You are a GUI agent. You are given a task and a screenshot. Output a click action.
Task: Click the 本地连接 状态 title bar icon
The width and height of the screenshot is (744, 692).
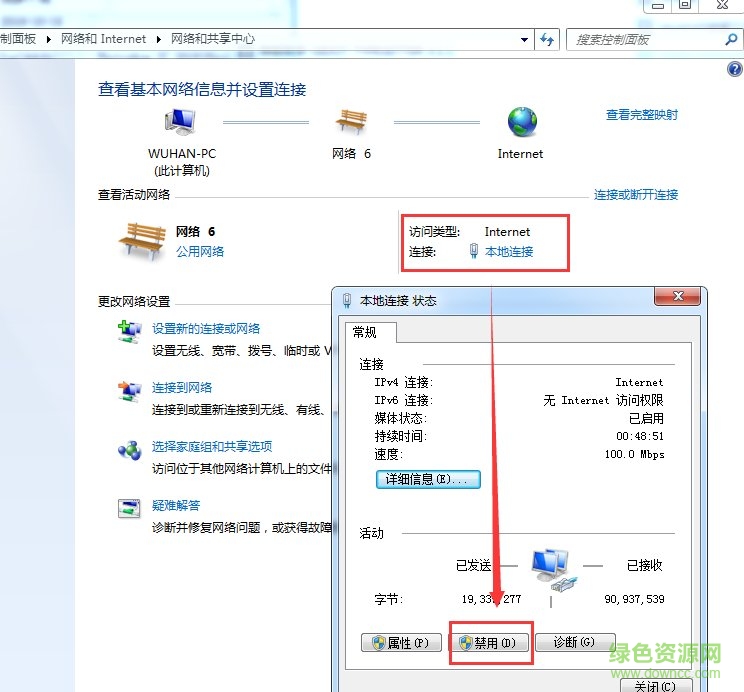click(347, 300)
